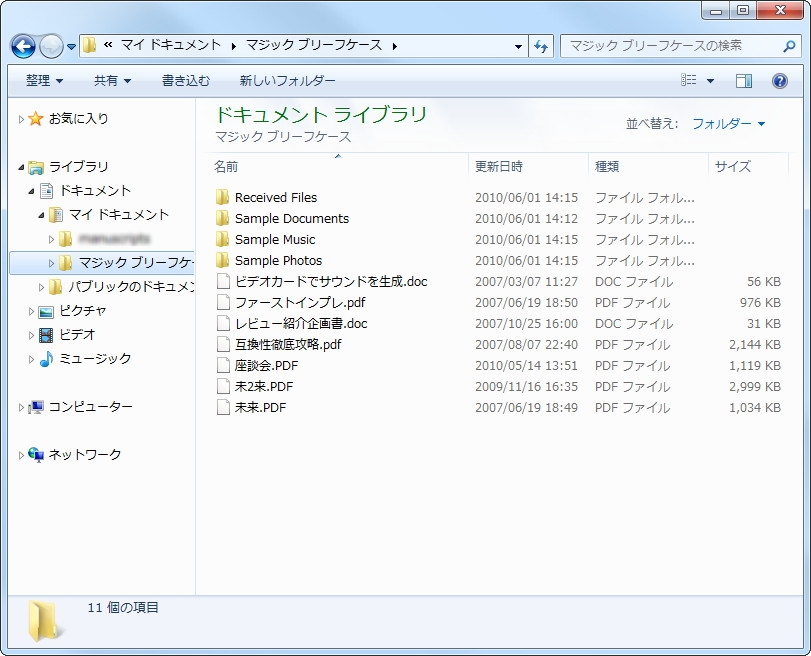Click the search magnifier icon
The image size is (811, 656).
[790, 46]
